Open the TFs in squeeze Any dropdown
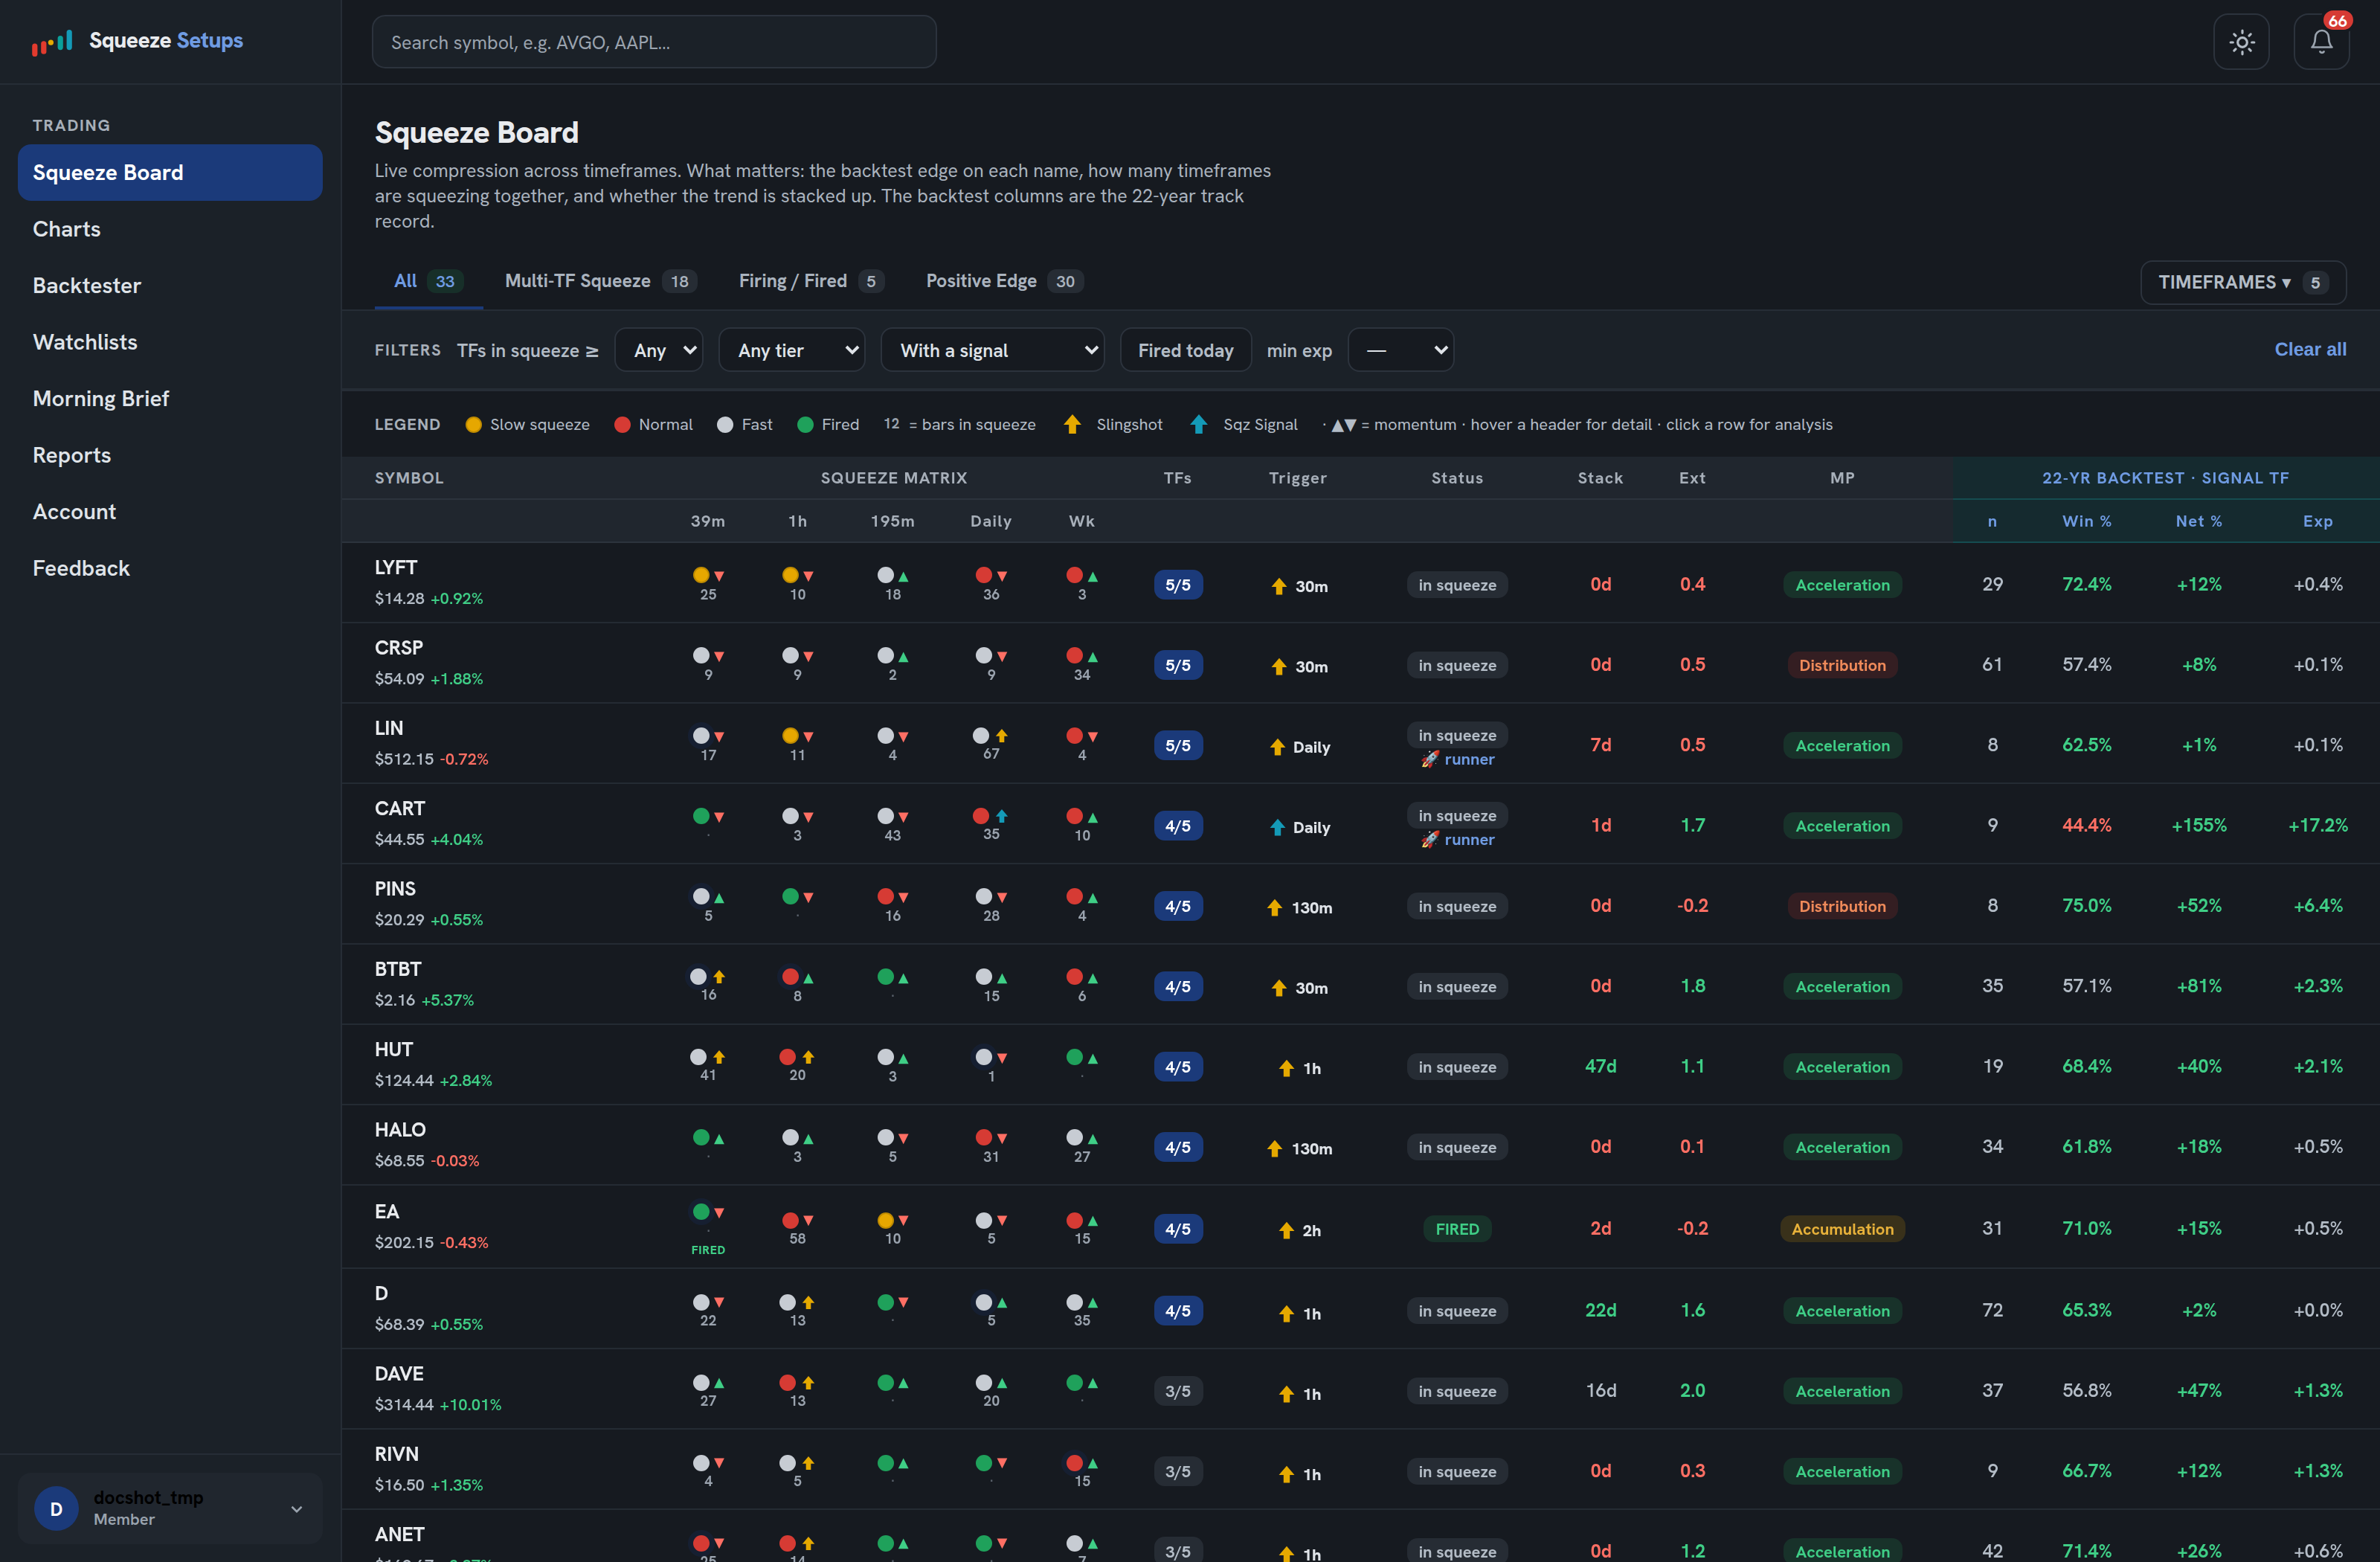Image resolution: width=2380 pixels, height=1562 pixels. pyautogui.click(x=659, y=350)
